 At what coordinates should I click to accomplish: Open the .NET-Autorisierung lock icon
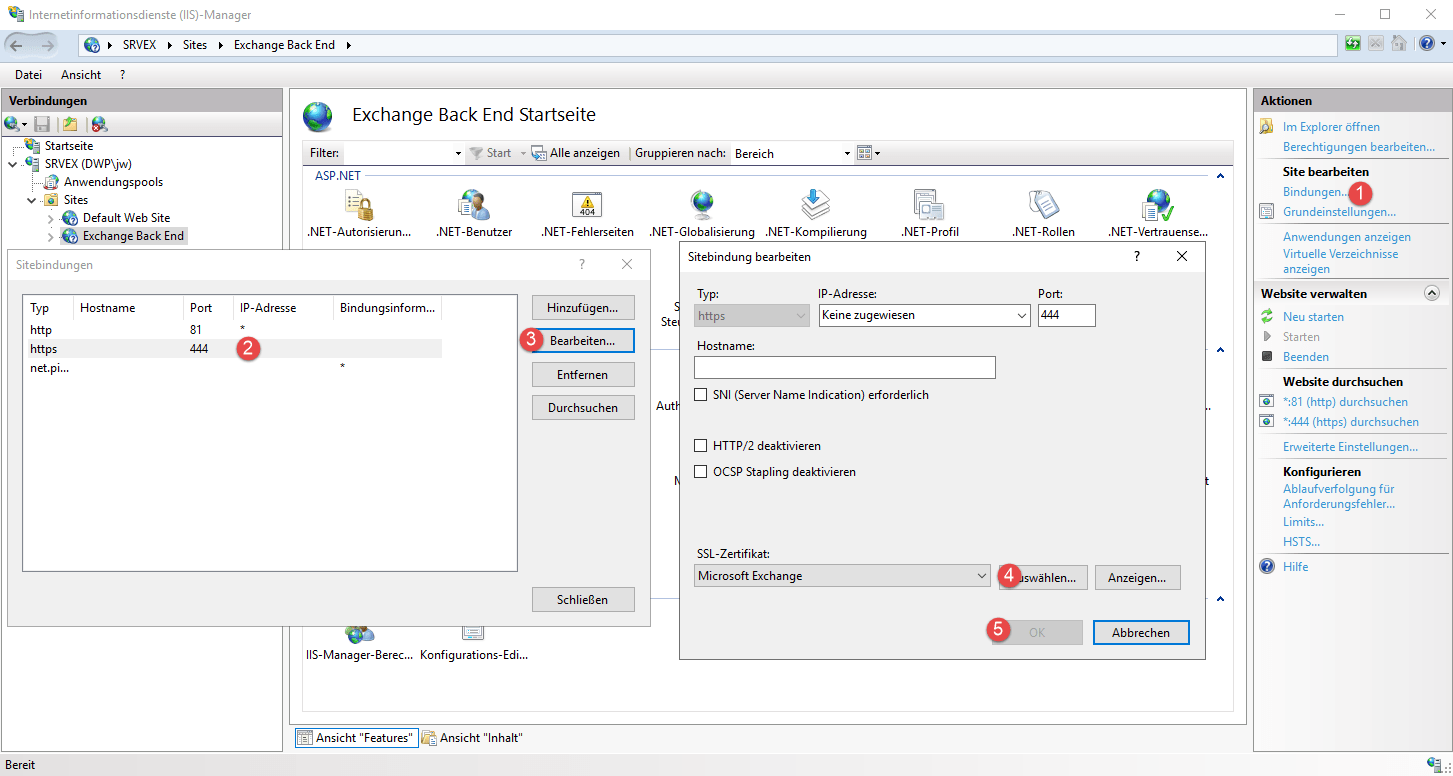[359, 205]
